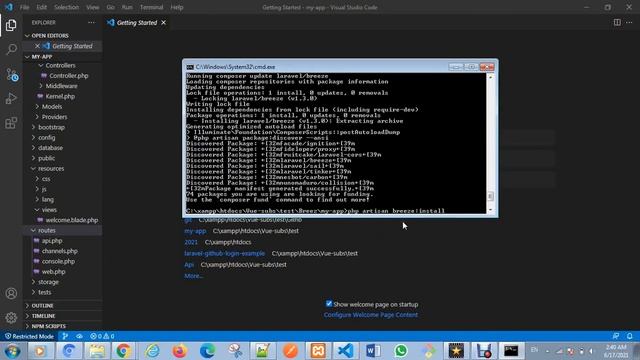Click the source control branch status icon
This screenshot has height=360, width=640.
pos(64,336)
